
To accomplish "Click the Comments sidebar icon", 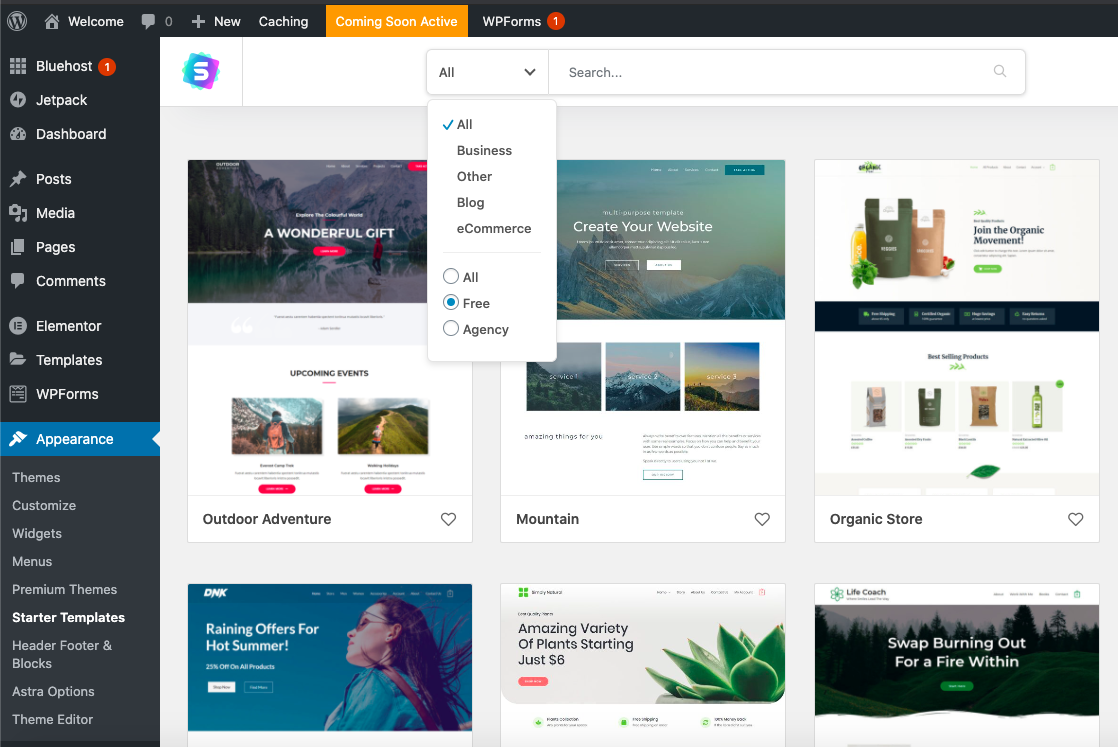I will 18,281.
